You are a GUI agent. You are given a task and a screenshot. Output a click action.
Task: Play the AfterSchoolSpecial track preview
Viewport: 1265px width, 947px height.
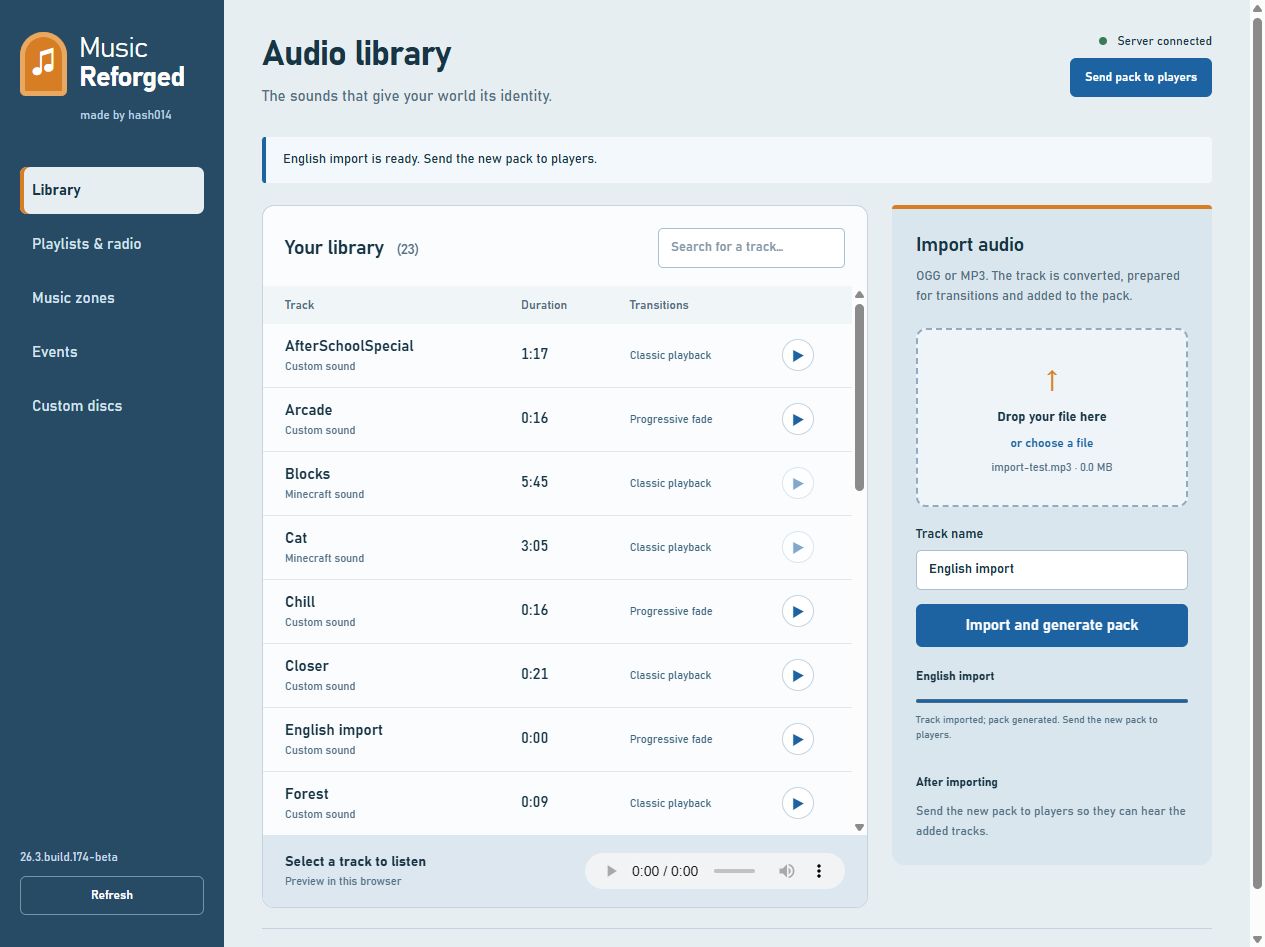pos(797,355)
